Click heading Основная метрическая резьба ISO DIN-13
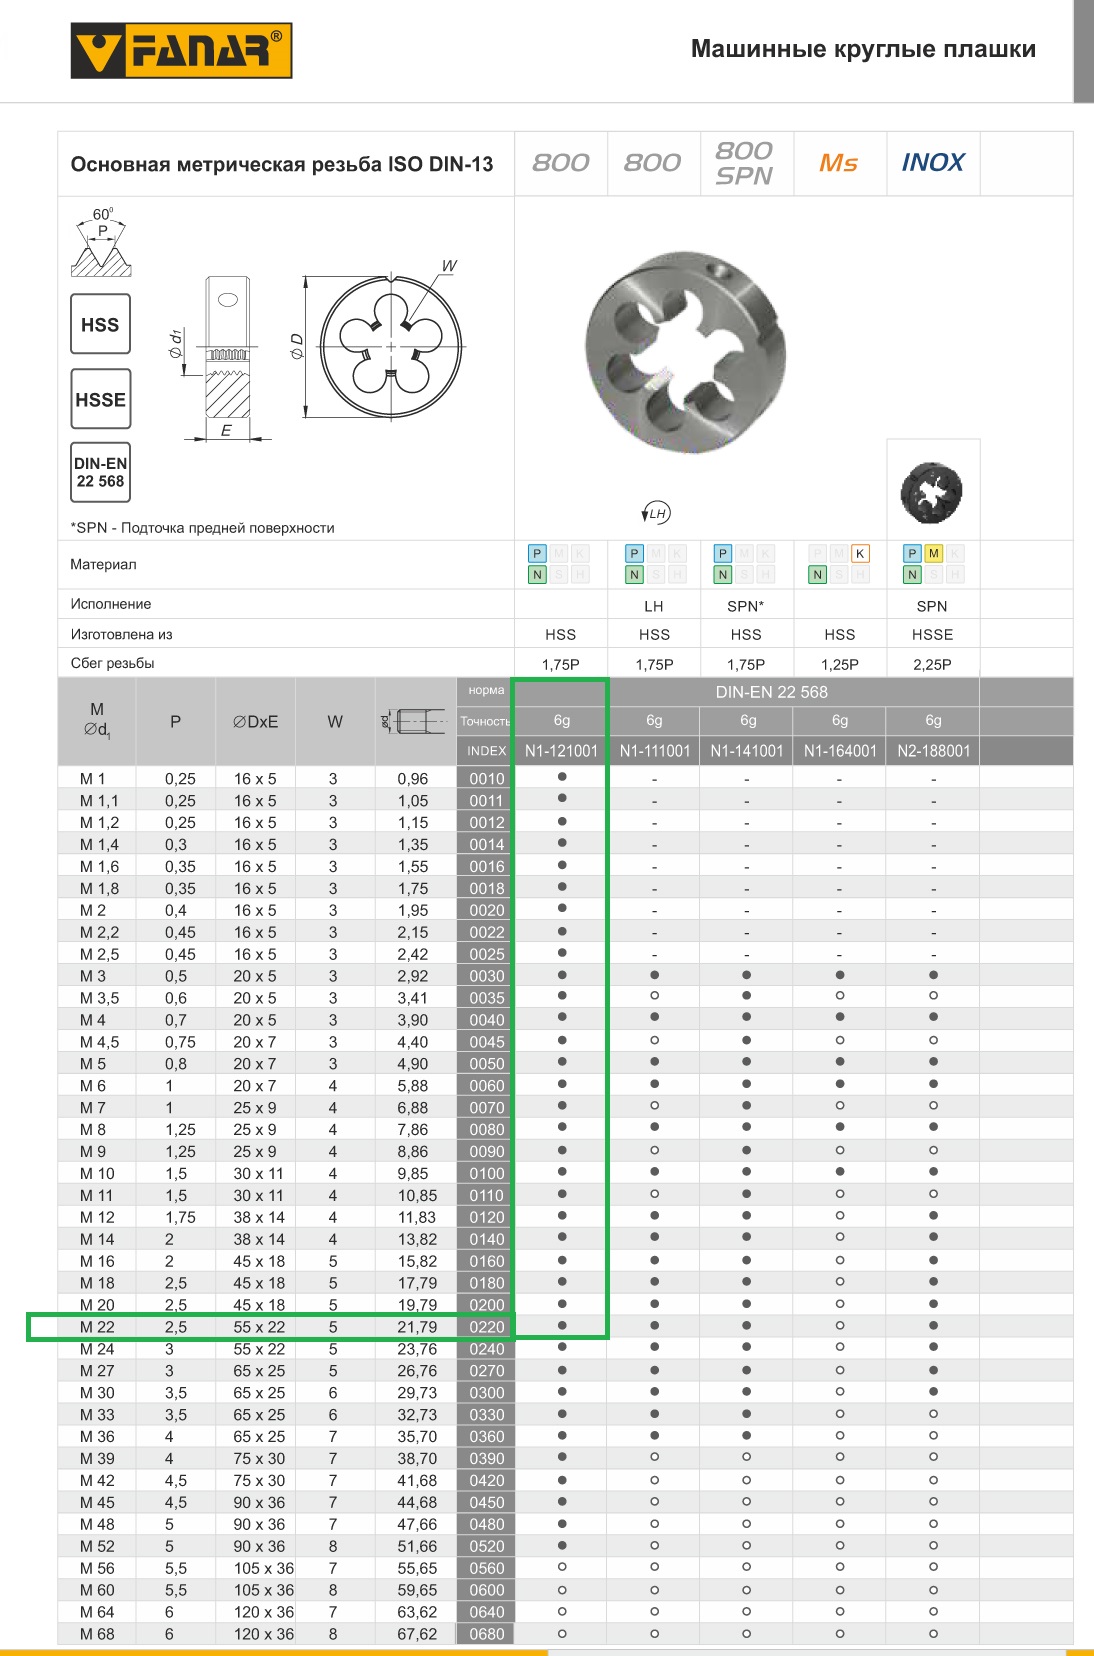The height and width of the screenshot is (1656, 1094). (282, 164)
